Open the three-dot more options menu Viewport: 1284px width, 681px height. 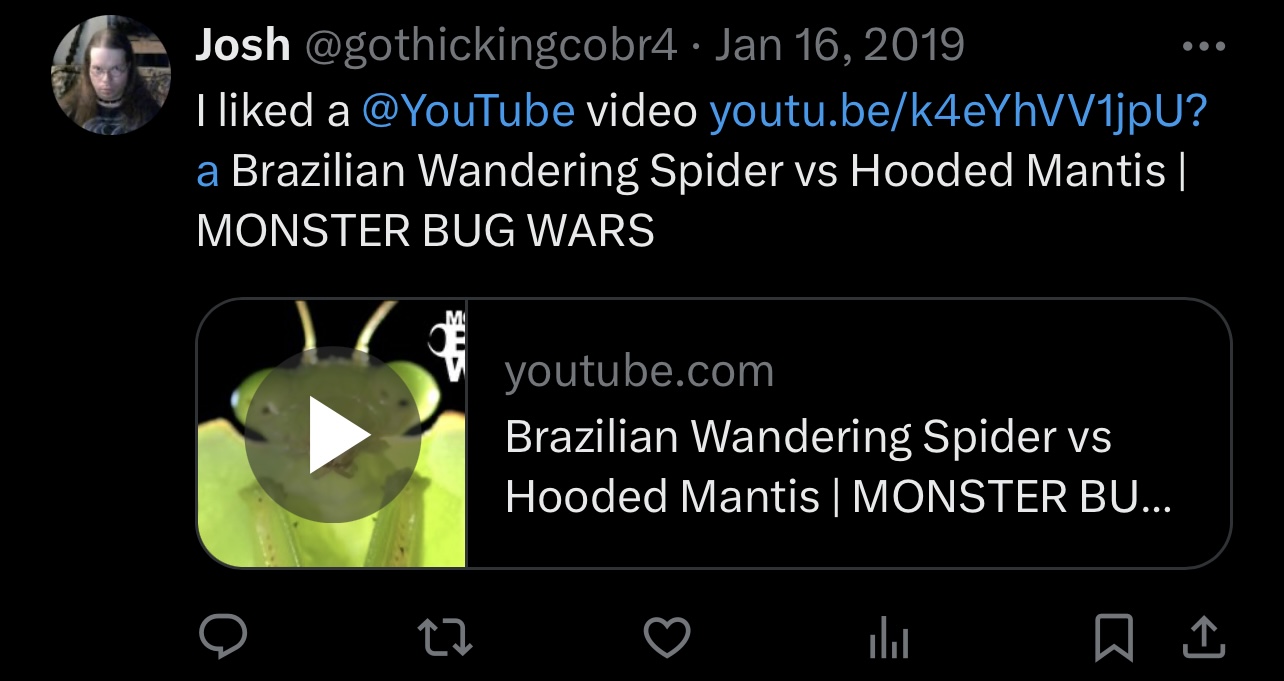(1202, 46)
